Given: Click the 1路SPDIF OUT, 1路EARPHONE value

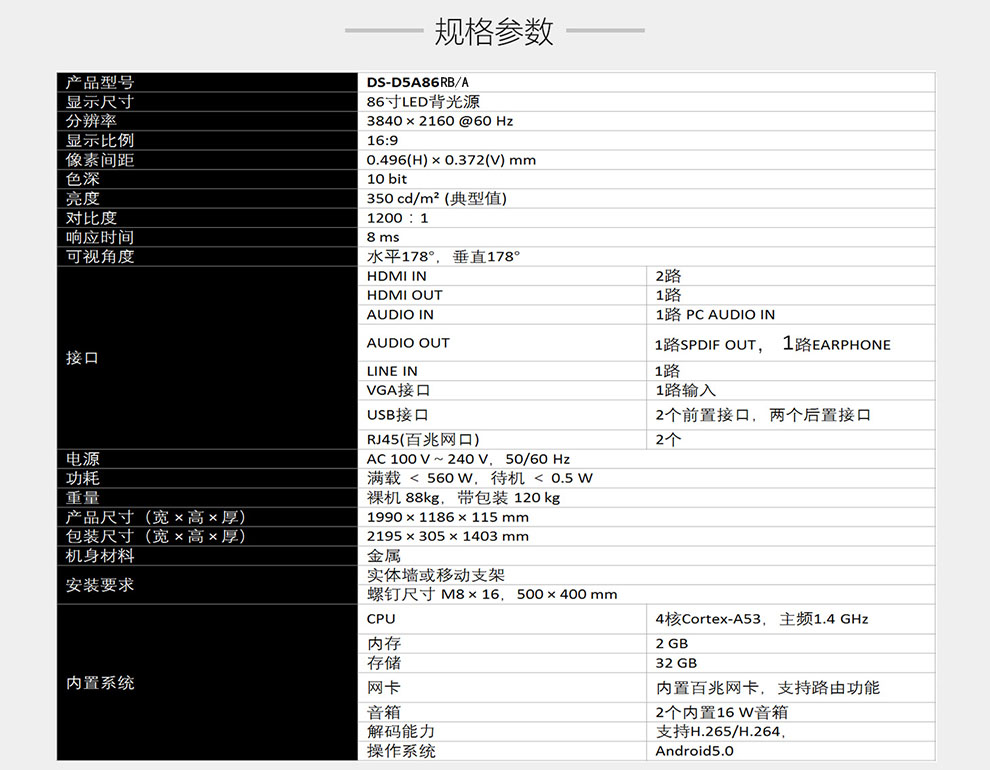Looking at the screenshot, I should pyautogui.click(x=773, y=344).
